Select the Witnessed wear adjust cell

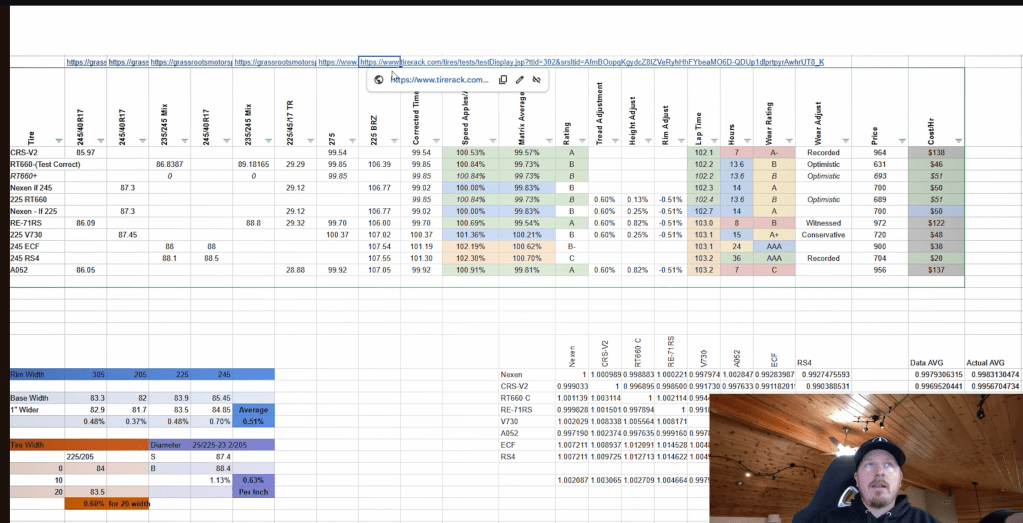tap(823, 223)
